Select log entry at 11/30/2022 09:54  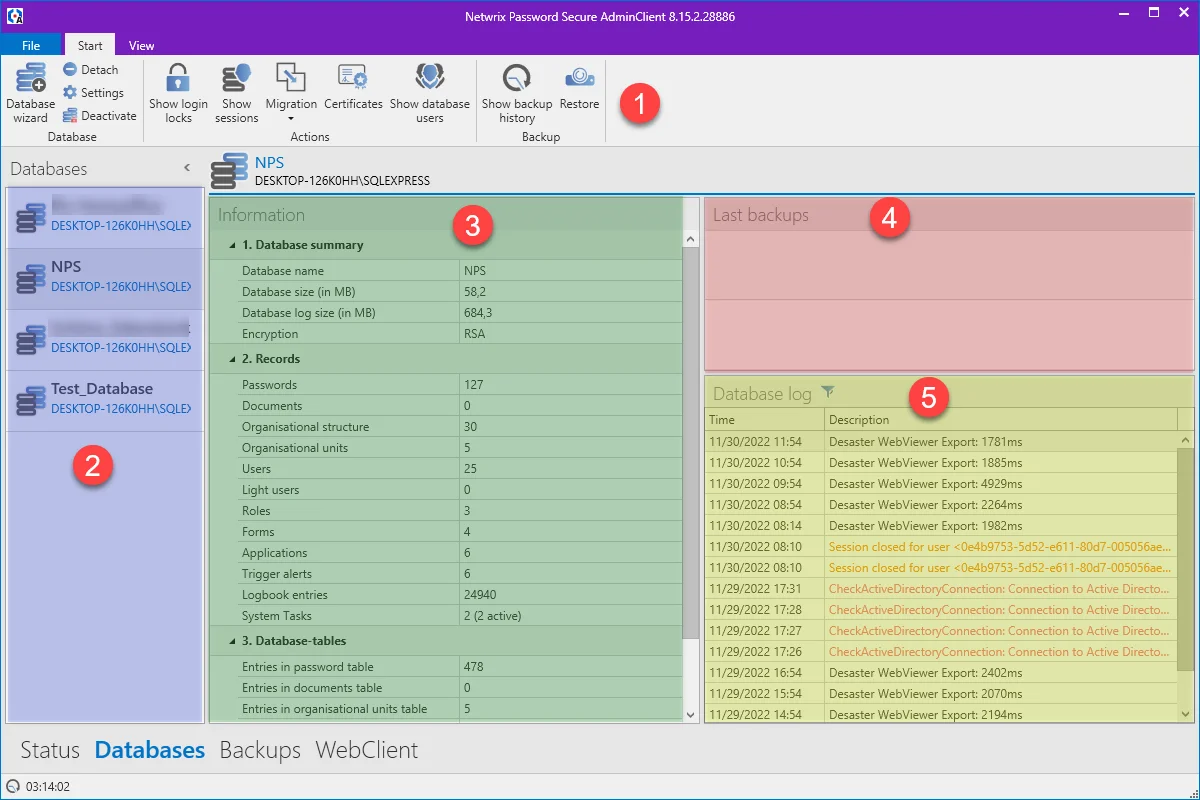click(x=942, y=484)
